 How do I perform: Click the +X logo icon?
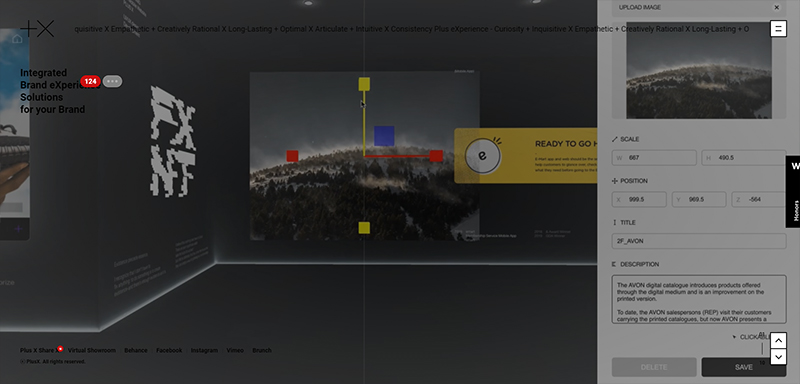tap(37, 29)
